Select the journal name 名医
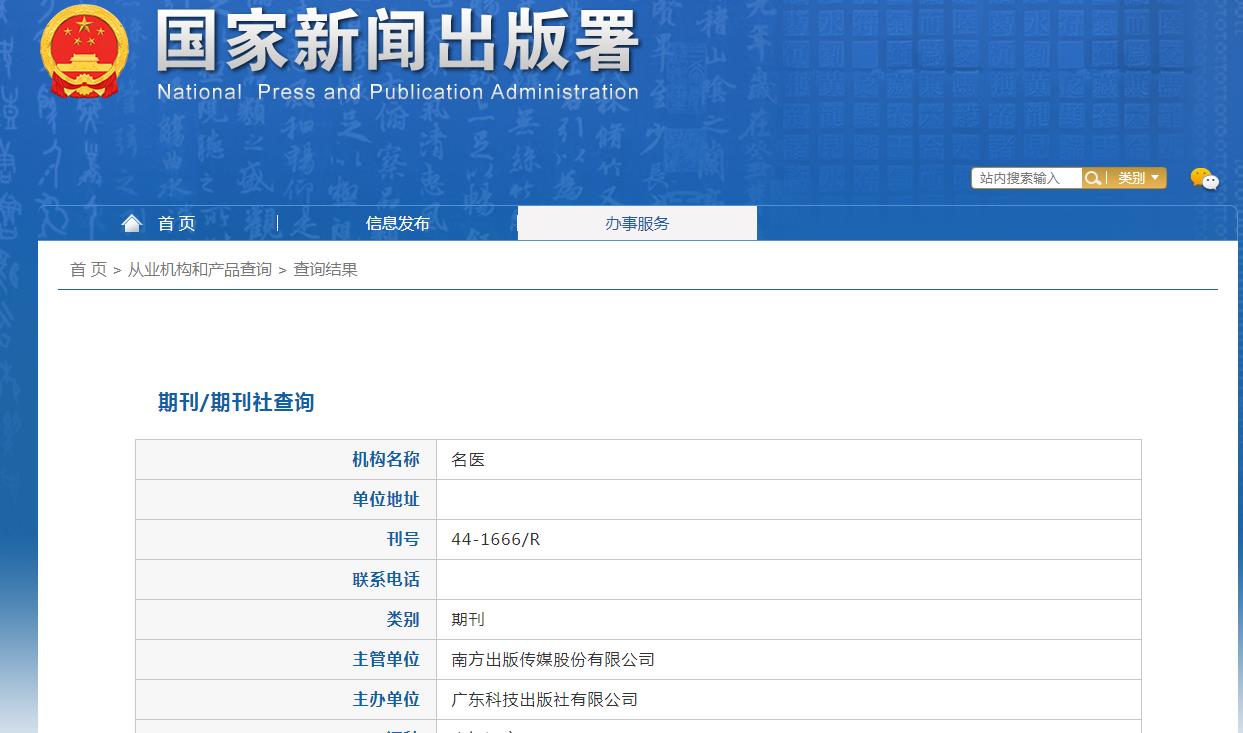 coord(470,459)
